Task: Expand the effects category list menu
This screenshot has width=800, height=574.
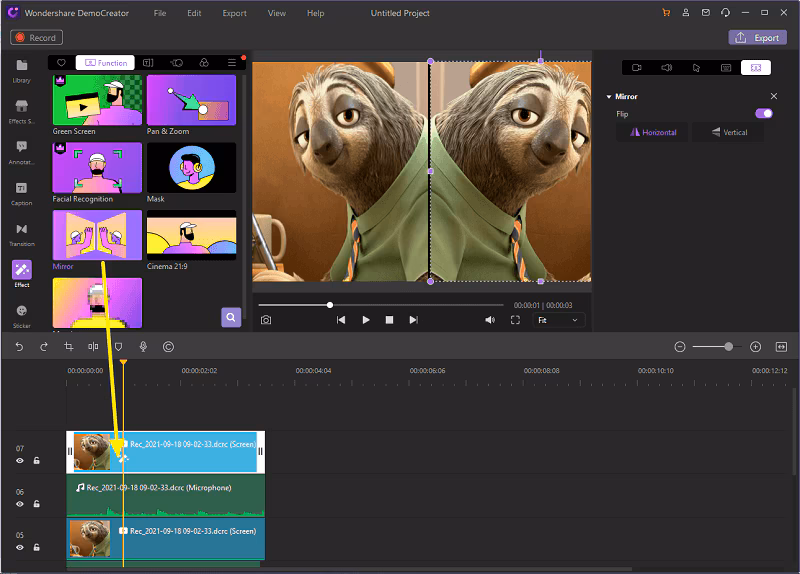Action: point(232,63)
